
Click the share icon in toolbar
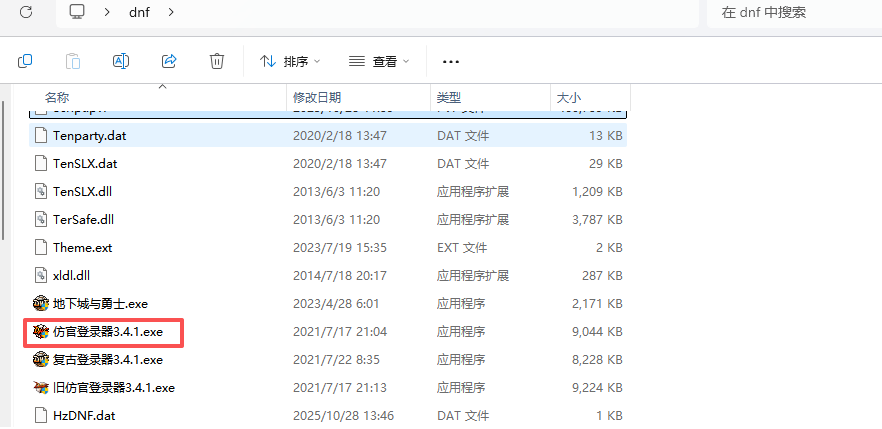[x=169, y=62]
